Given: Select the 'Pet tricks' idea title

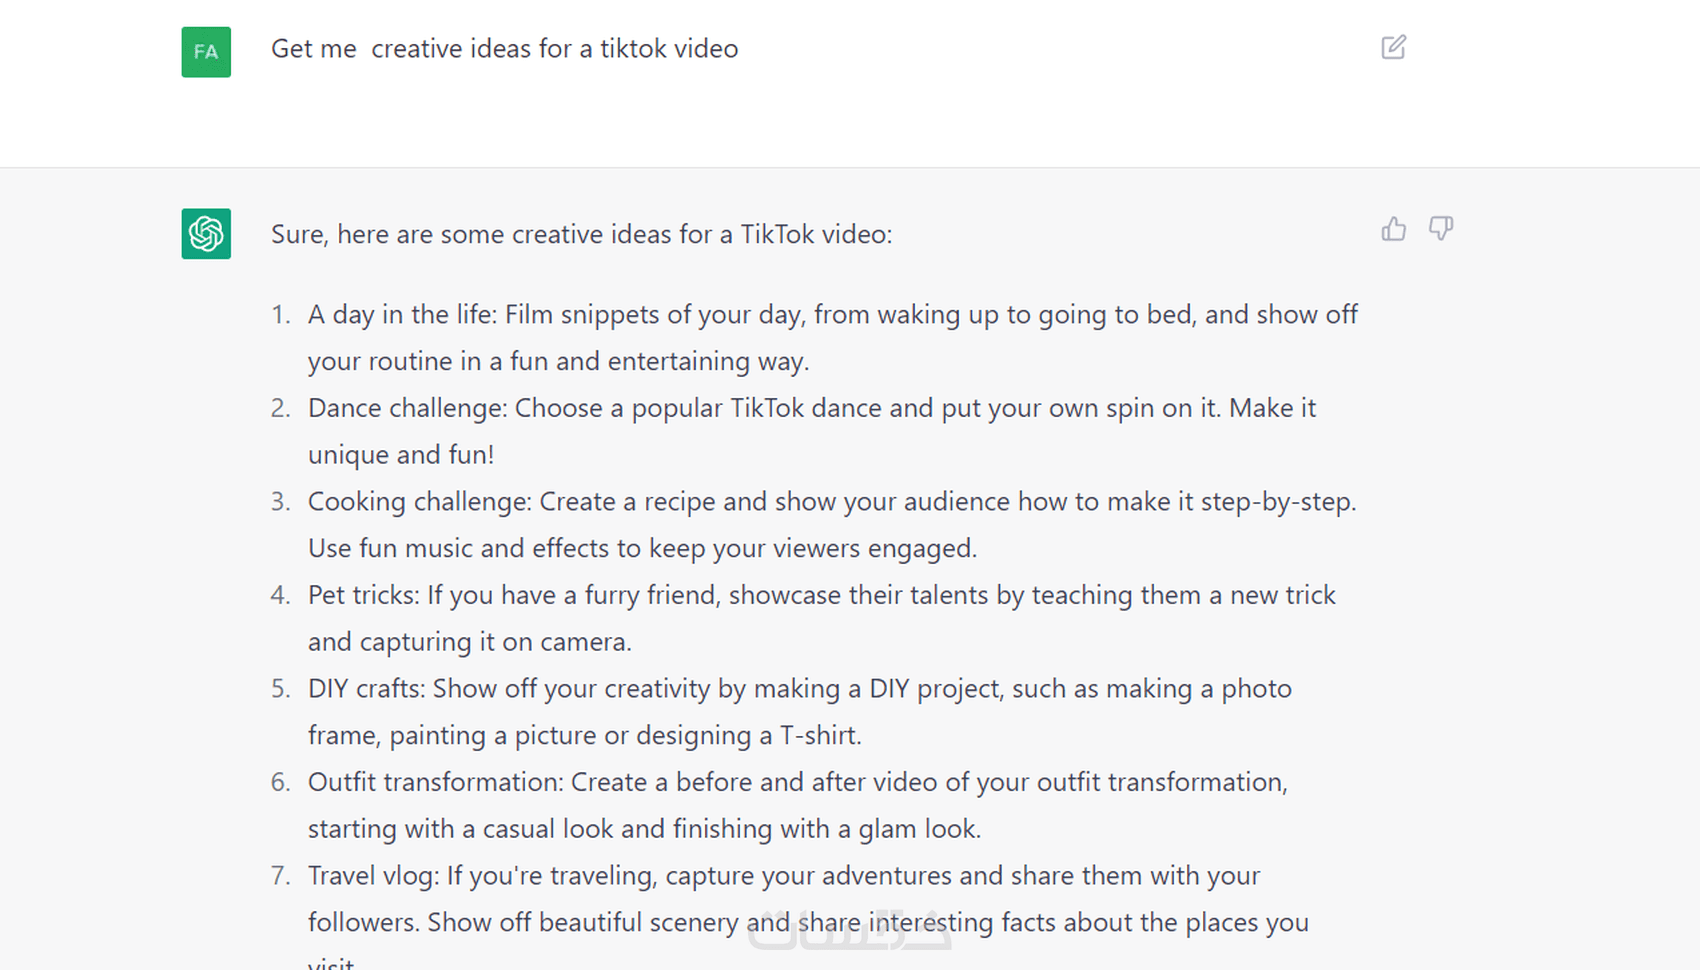Looking at the screenshot, I should tap(363, 595).
